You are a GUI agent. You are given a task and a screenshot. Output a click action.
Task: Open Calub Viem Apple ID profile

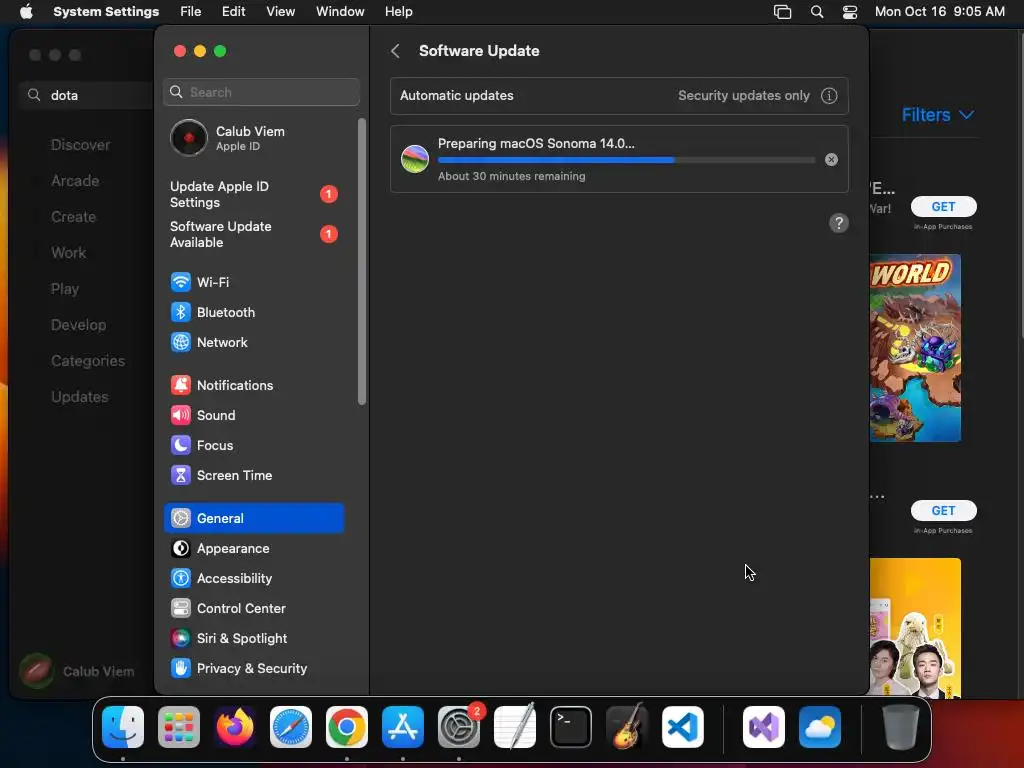tap(254, 138)
